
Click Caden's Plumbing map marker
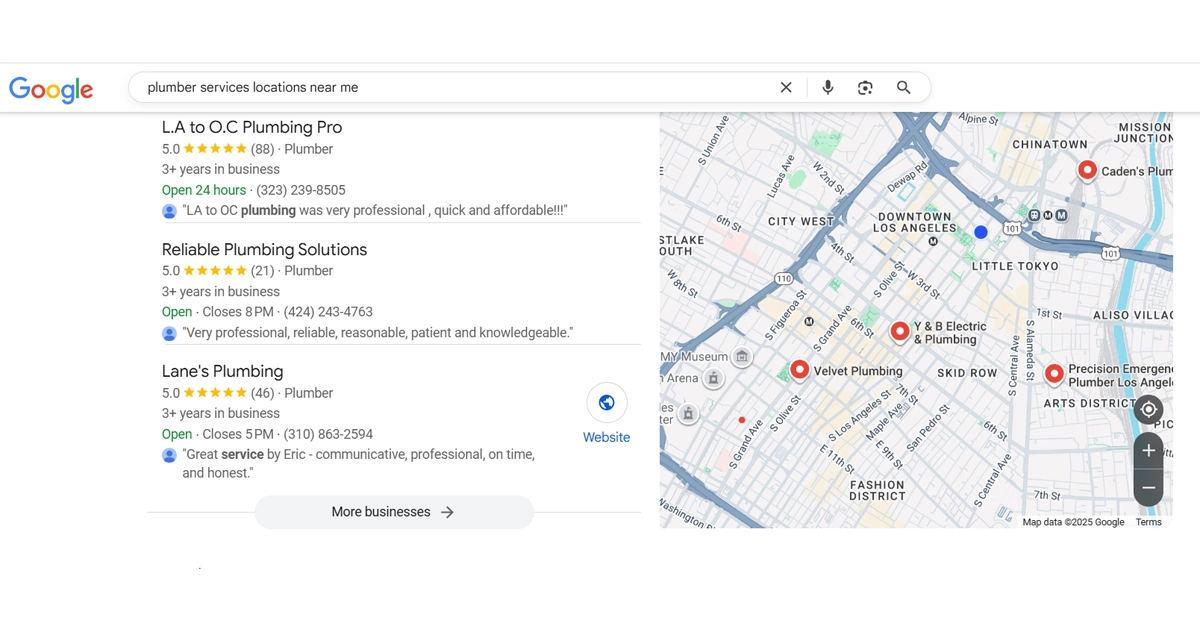pos(1087,170)
